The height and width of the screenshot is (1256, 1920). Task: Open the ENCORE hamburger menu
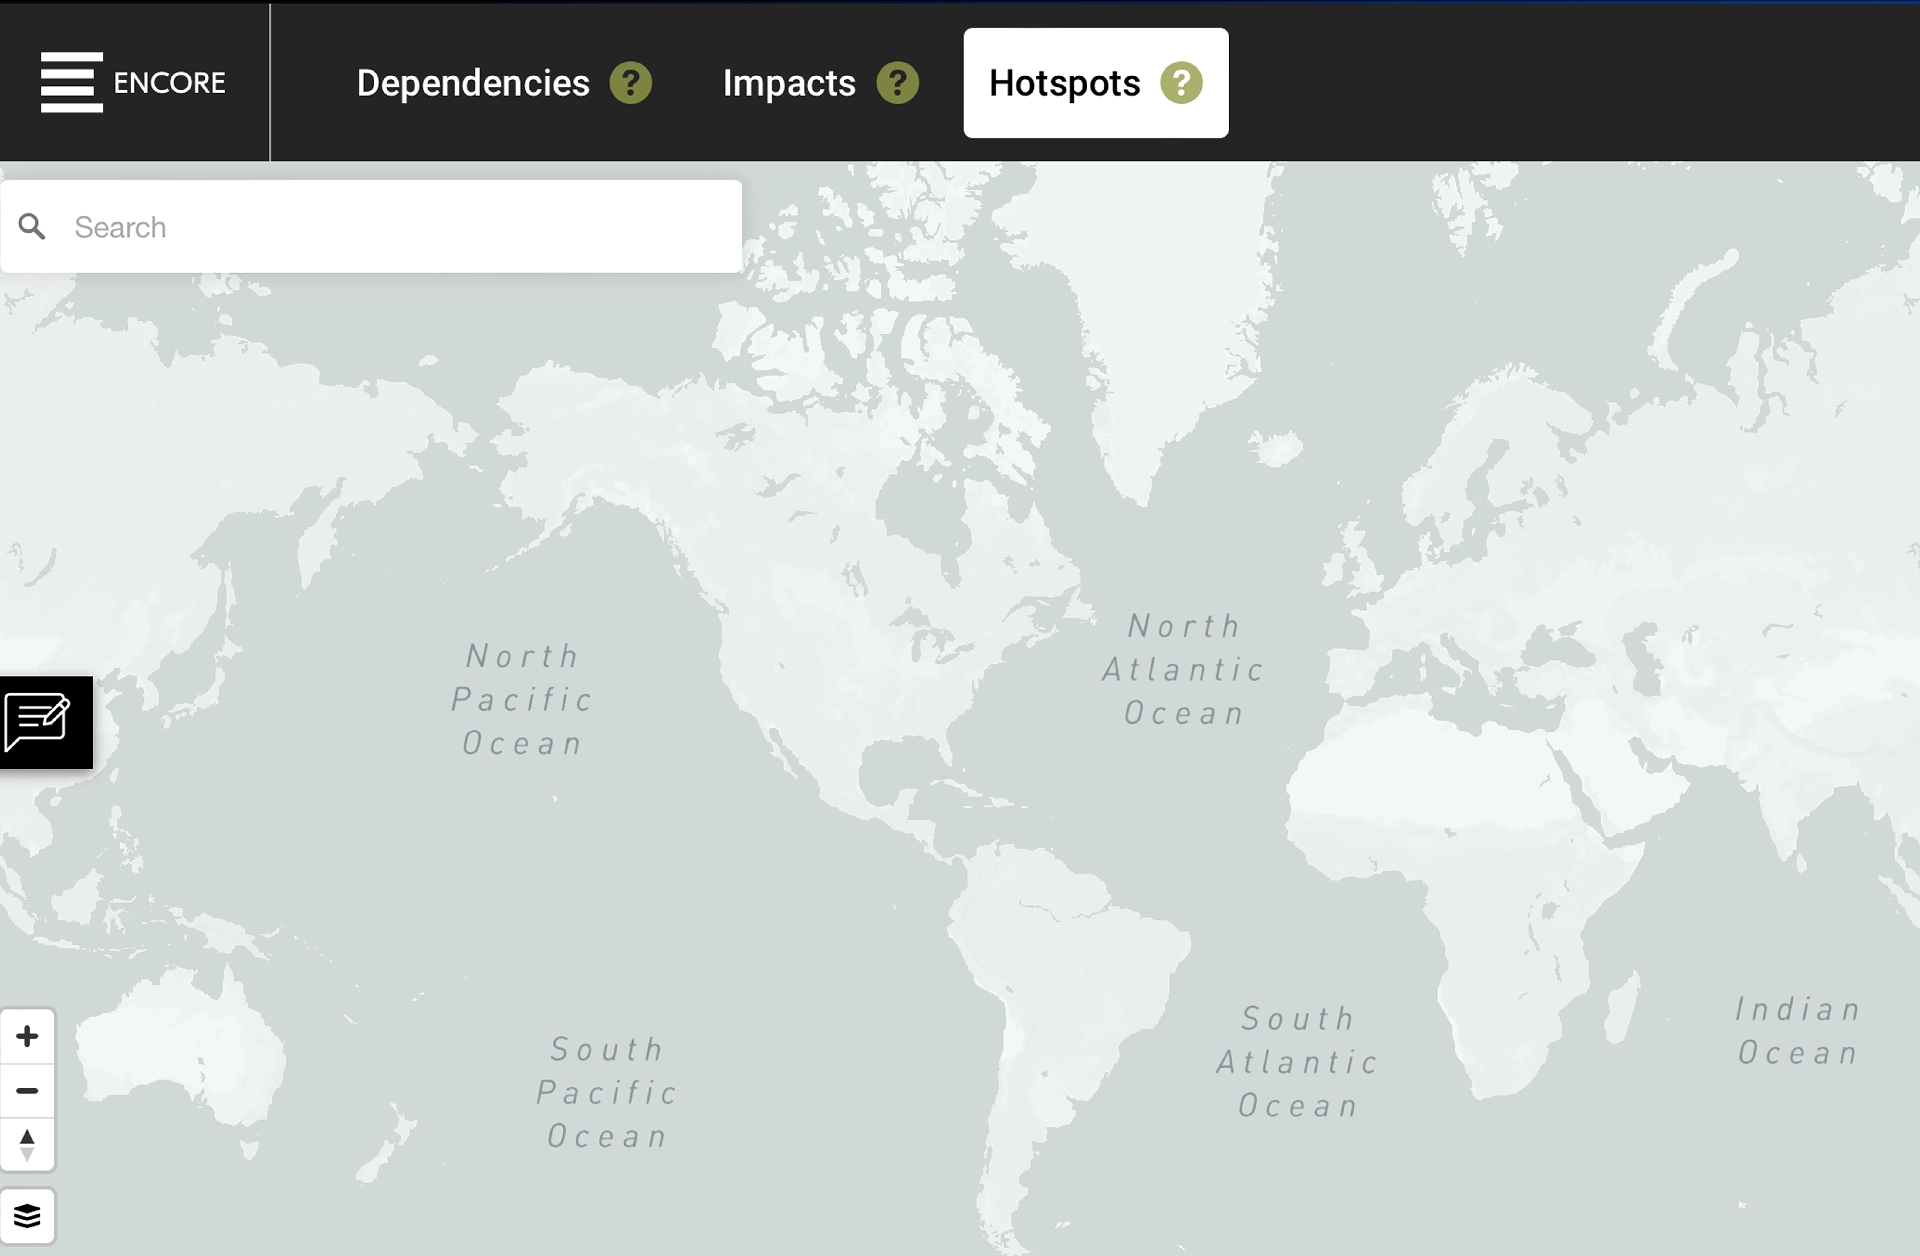pos(71,82)
